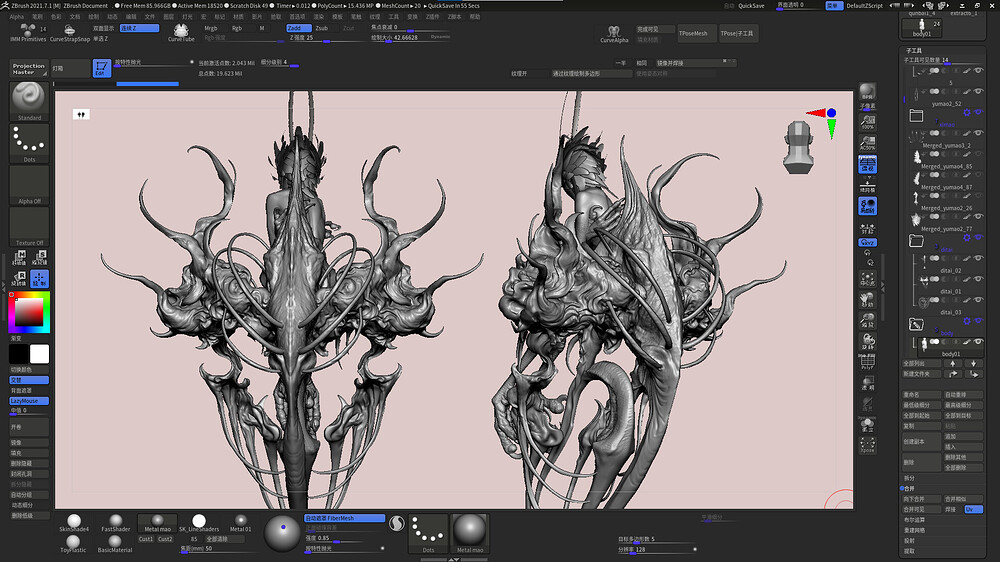Click the Xpose icon
The width and height of the screenshot is (1000, 562).
pos(867,445)
